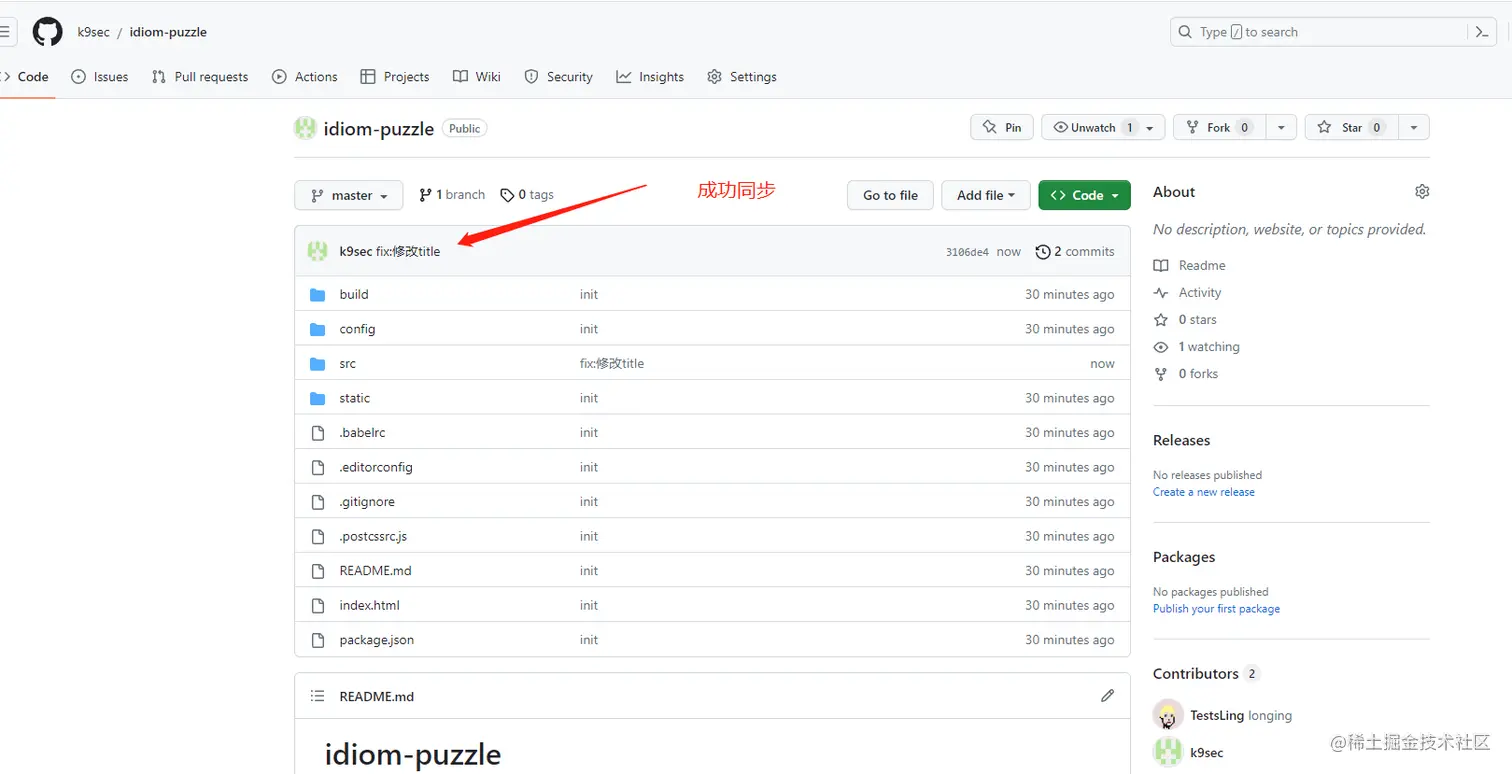The image size is (1512, 774).
Task: Open the k9sec owner breadcrumb link
Action: click(94, 32)
